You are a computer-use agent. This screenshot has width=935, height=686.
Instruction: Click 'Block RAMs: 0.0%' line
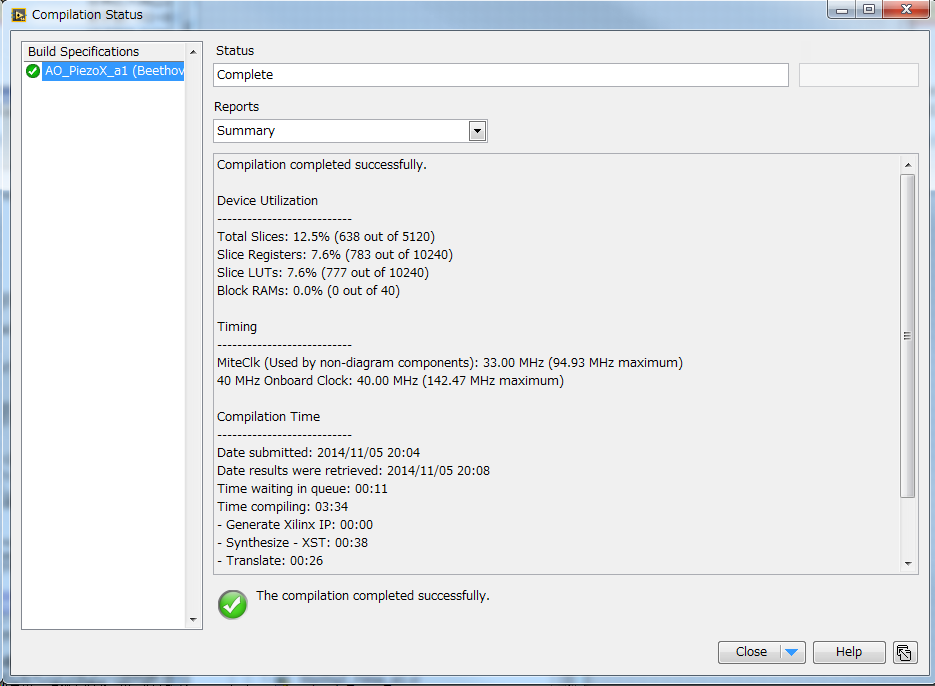[x=308, y=291]
